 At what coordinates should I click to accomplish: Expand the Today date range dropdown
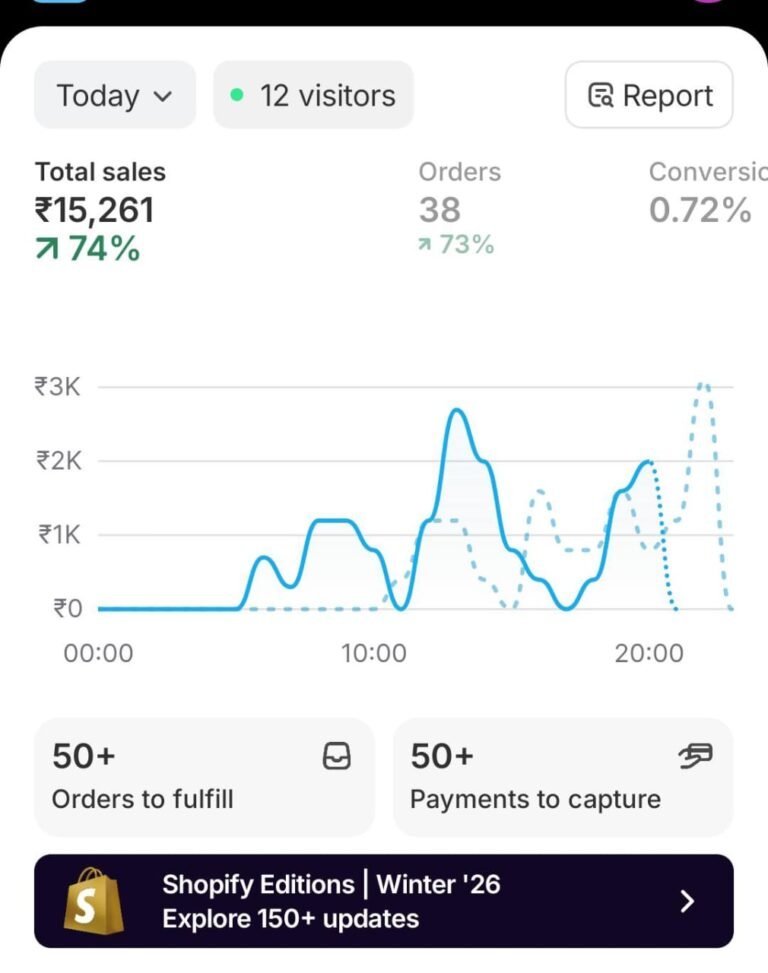pos(115,96)
